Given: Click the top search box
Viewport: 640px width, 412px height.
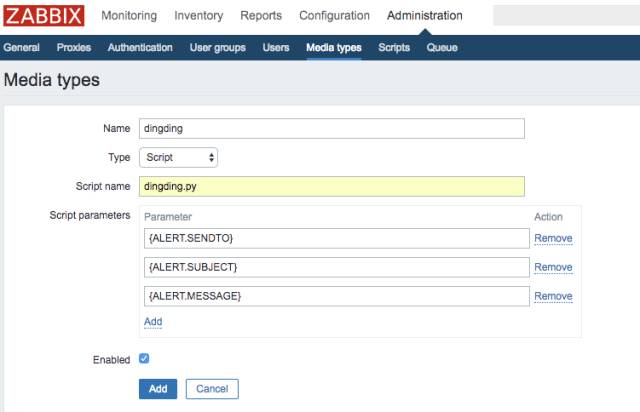Looking at the screenshot, I should [x=565, y=16].
